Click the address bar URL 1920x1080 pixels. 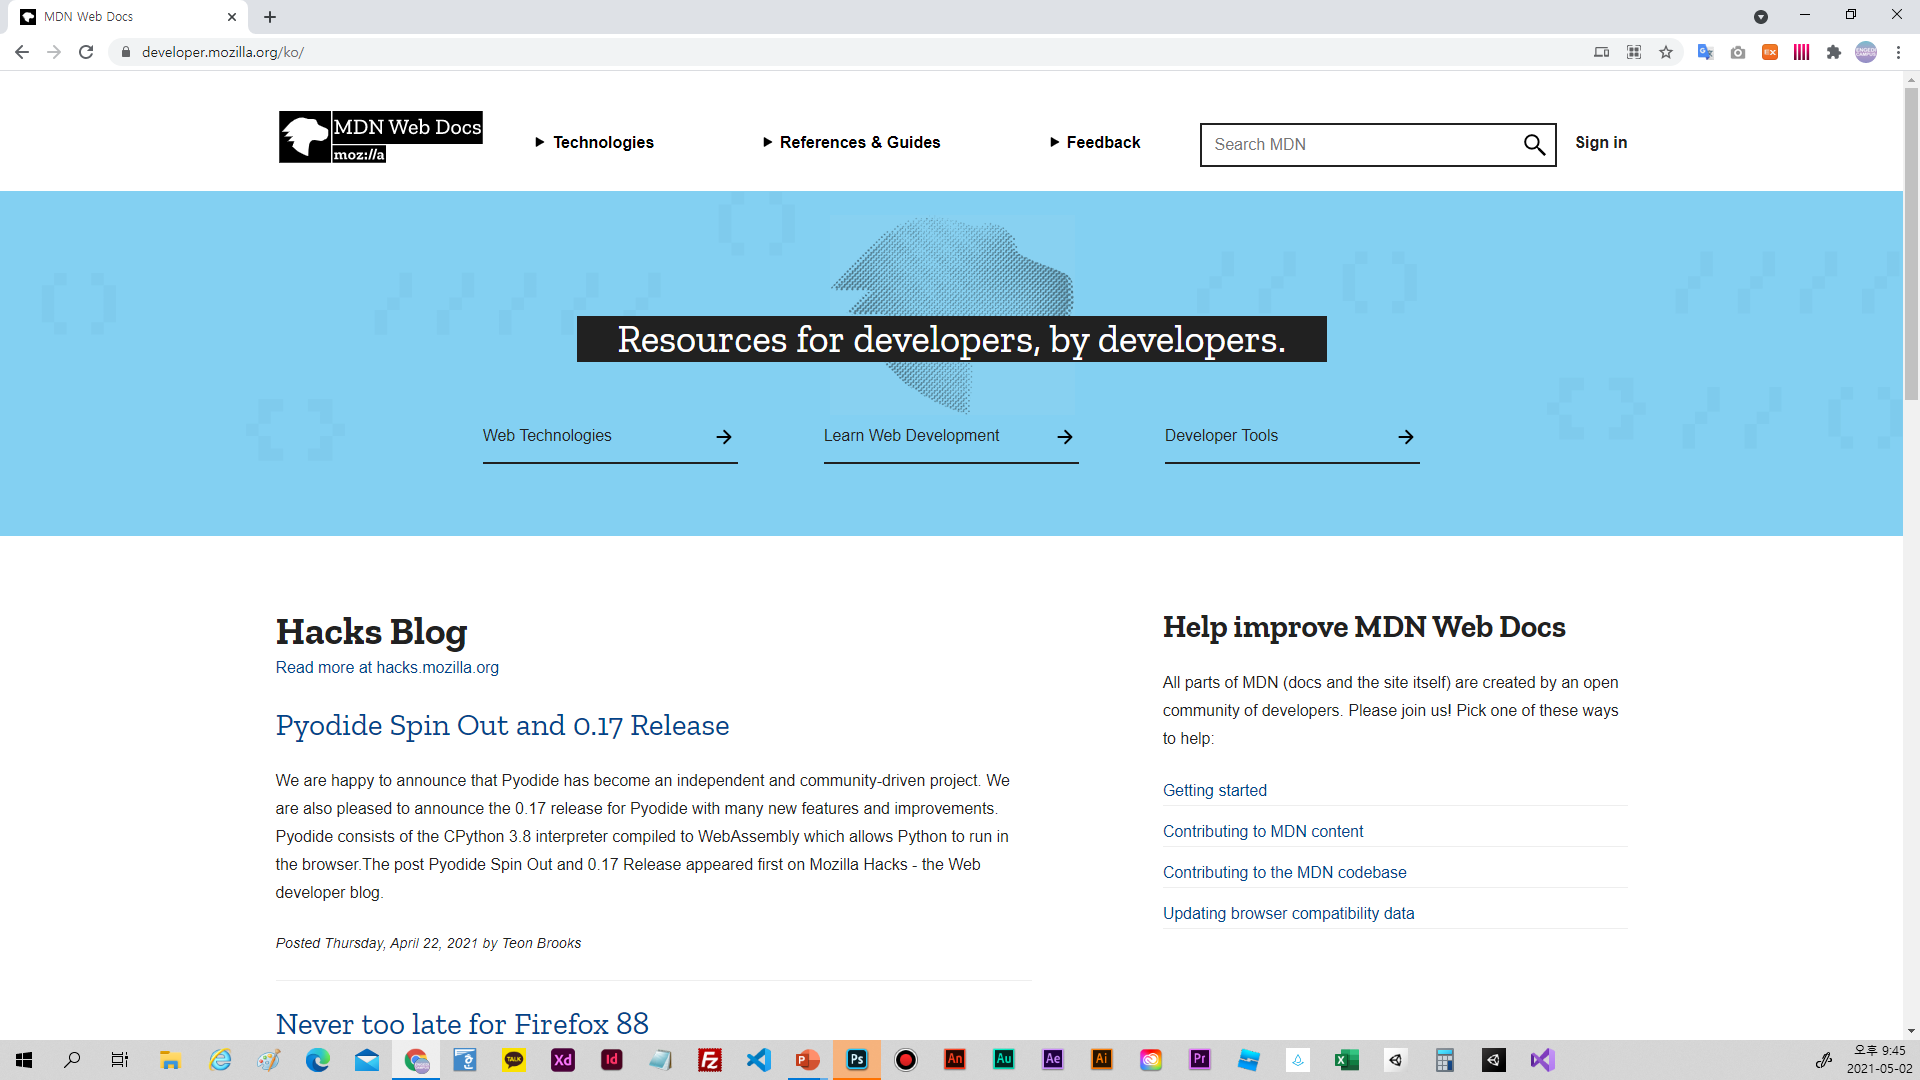222,52
